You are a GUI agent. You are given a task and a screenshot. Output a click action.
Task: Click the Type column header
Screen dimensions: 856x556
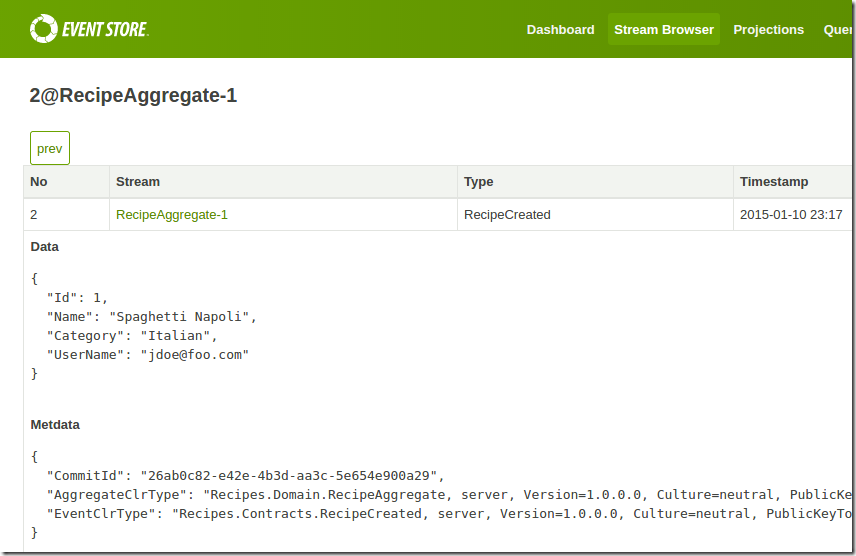(x=595, y=182)
